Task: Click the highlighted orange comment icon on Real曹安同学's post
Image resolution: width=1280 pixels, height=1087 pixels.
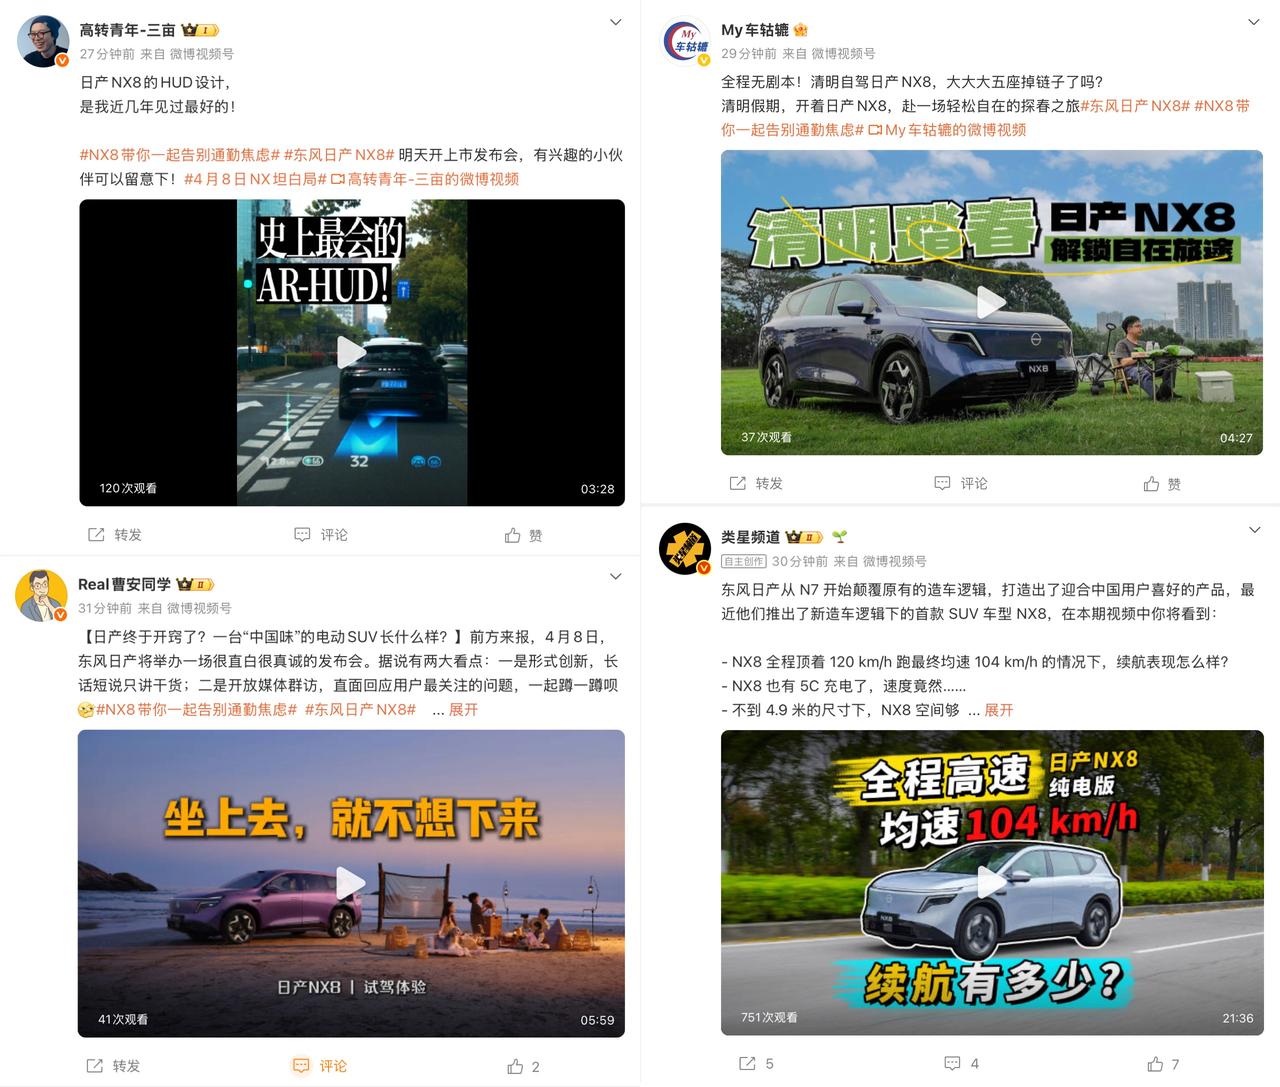Action: [x=301, y=1066]
